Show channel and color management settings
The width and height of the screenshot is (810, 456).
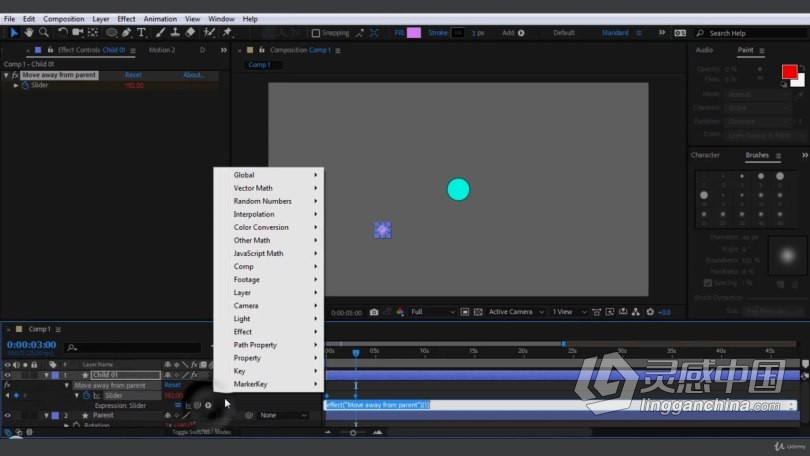coord(400,312)
